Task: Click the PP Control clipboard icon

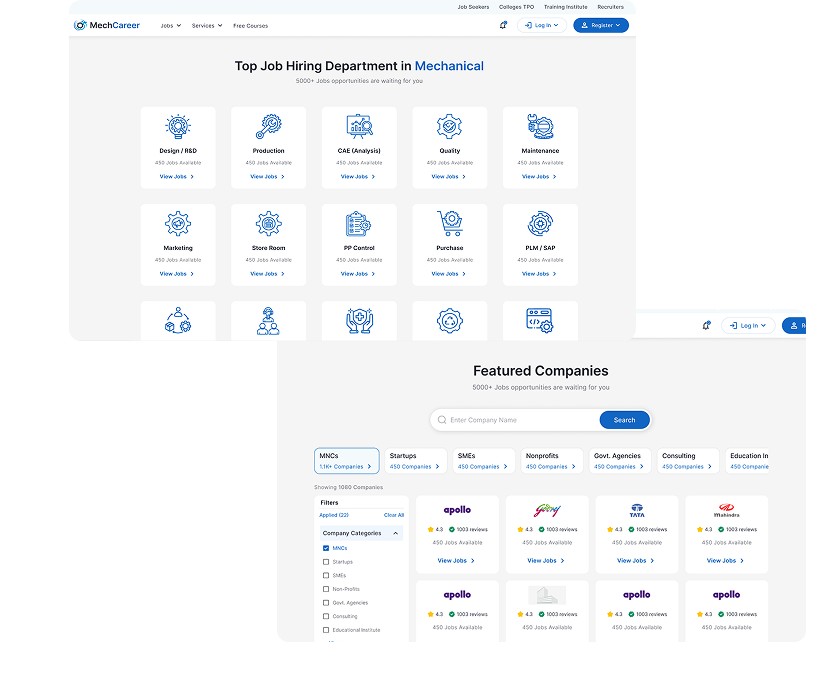Action: coord(359,224)
